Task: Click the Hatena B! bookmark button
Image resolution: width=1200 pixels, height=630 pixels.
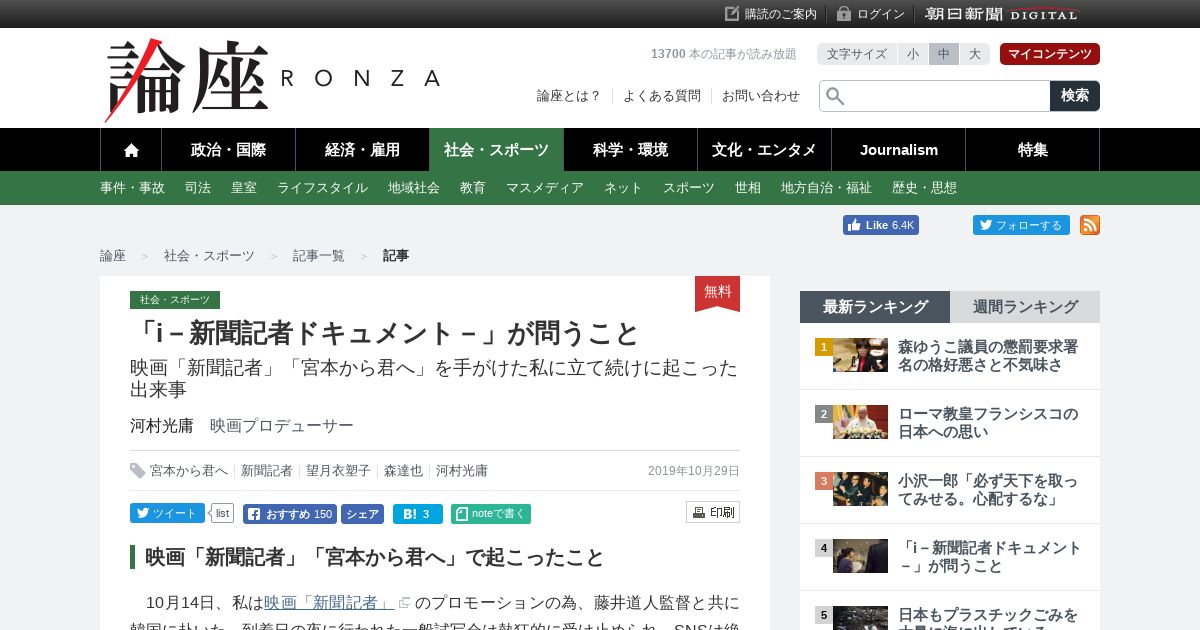Action: pyautogui.click(x=418, y=514)
